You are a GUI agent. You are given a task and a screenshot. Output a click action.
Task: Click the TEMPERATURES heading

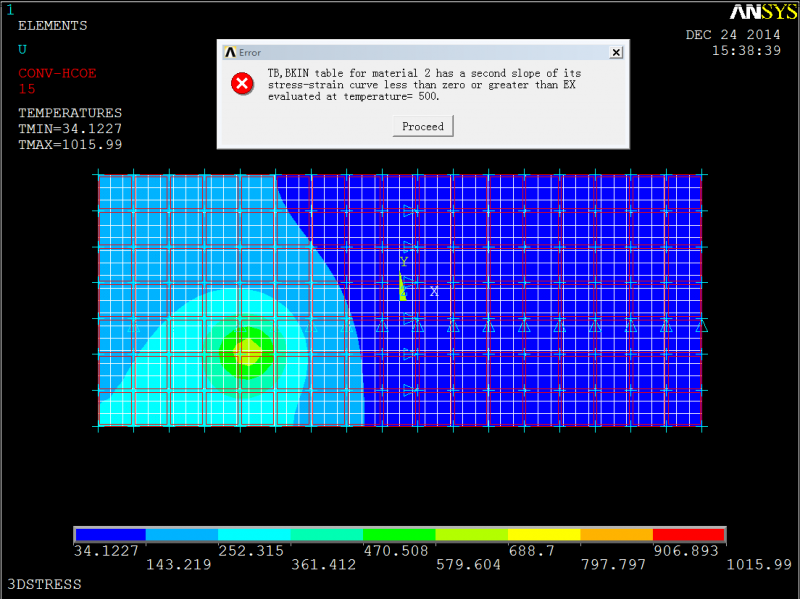point(70,113)
